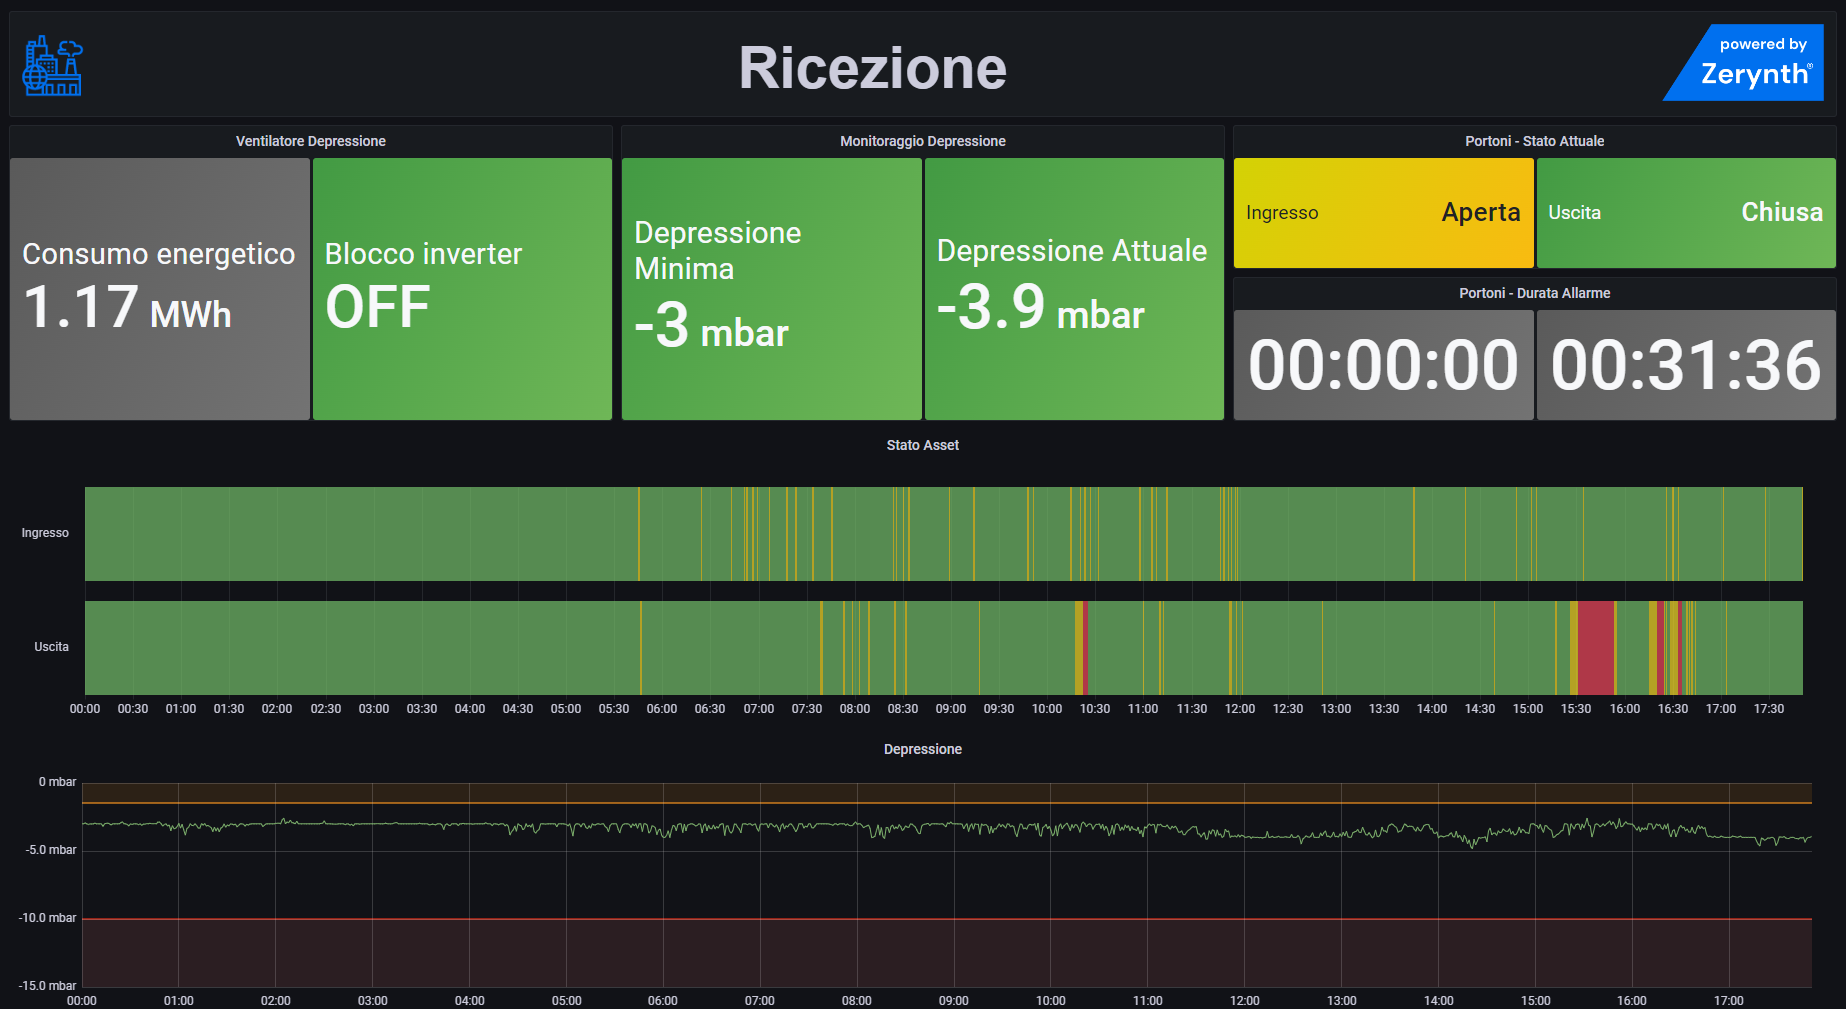Click the wide red alarm block in Uscita timeline
Image resolution: width=1846 pixels, height=1009 pixels.
pos(1596,648)
